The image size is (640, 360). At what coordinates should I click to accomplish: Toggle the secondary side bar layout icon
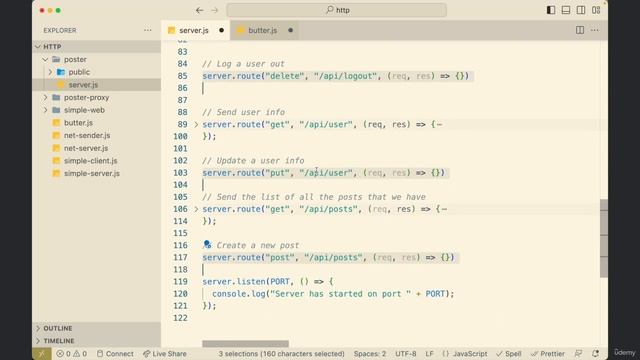581,10
